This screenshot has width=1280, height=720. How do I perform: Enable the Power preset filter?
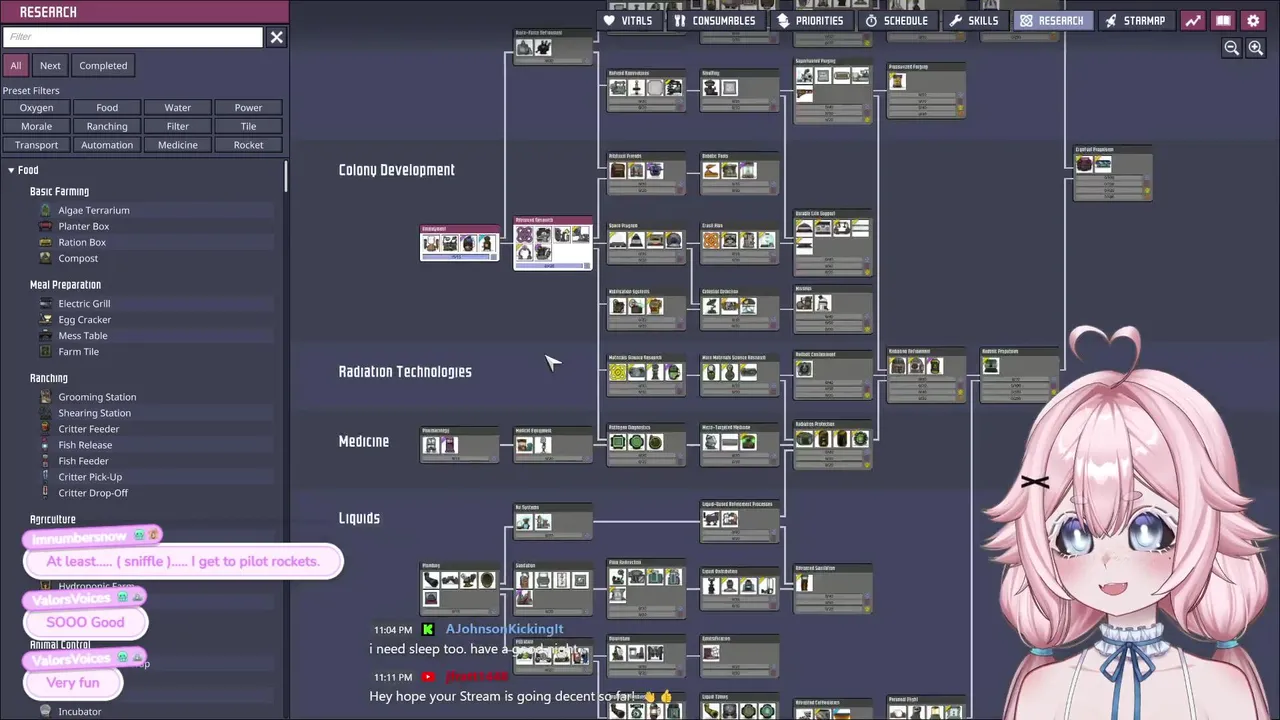(248, 107)
